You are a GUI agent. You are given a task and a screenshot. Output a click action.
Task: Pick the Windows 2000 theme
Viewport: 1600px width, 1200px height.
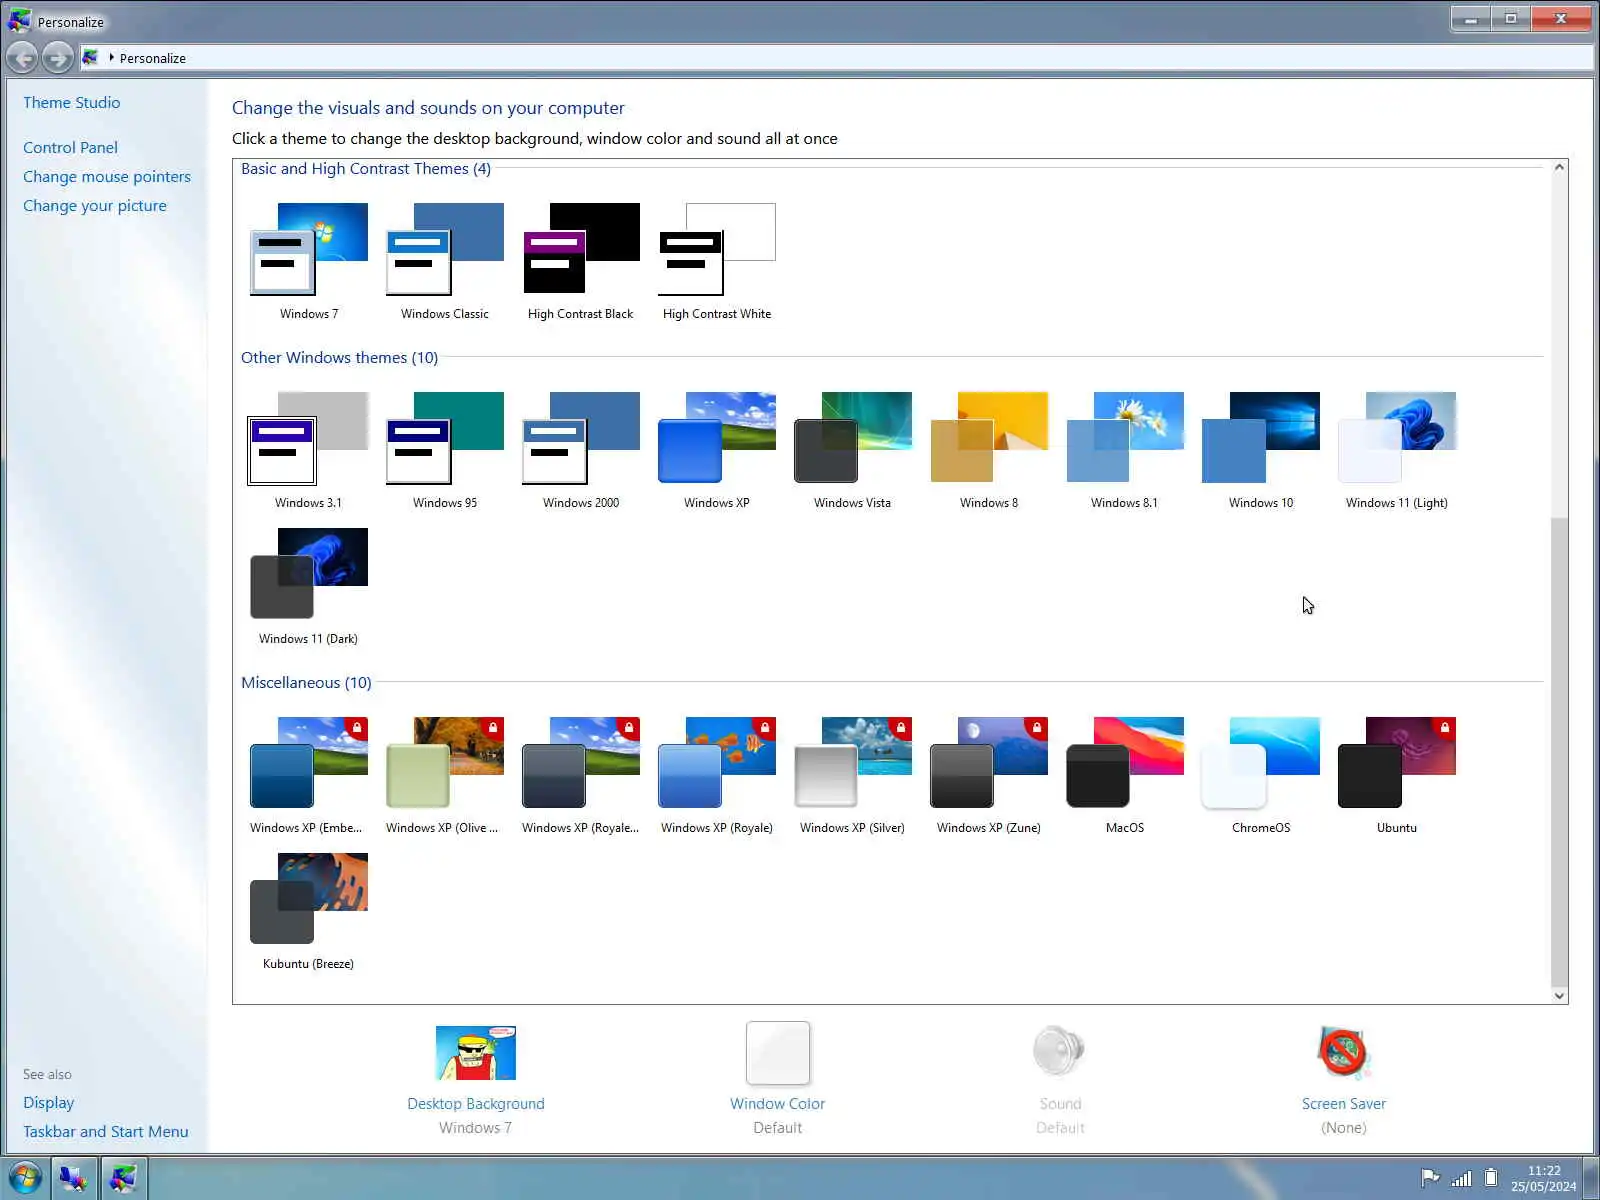pos(581,450)
